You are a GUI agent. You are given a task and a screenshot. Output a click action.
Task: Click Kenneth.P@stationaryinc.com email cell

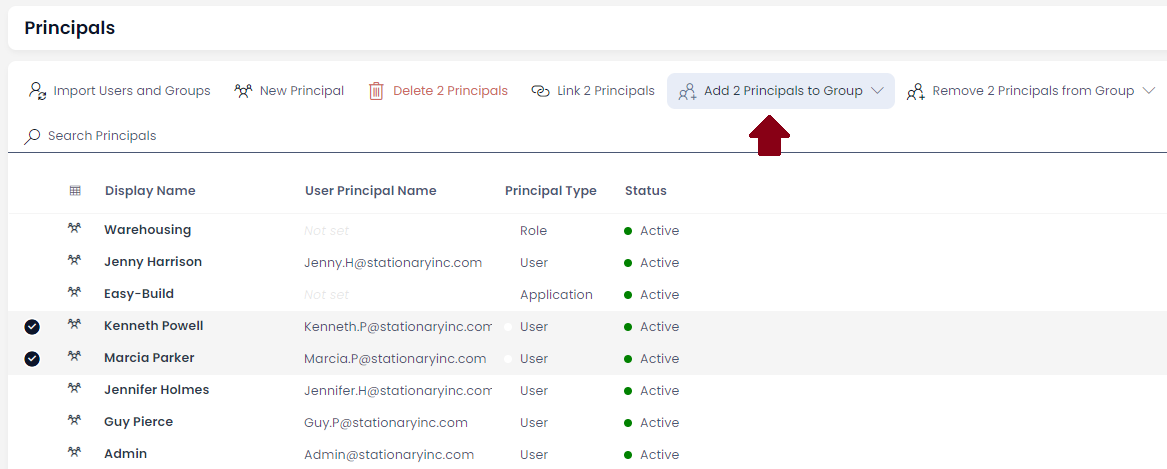pos(398,327)
